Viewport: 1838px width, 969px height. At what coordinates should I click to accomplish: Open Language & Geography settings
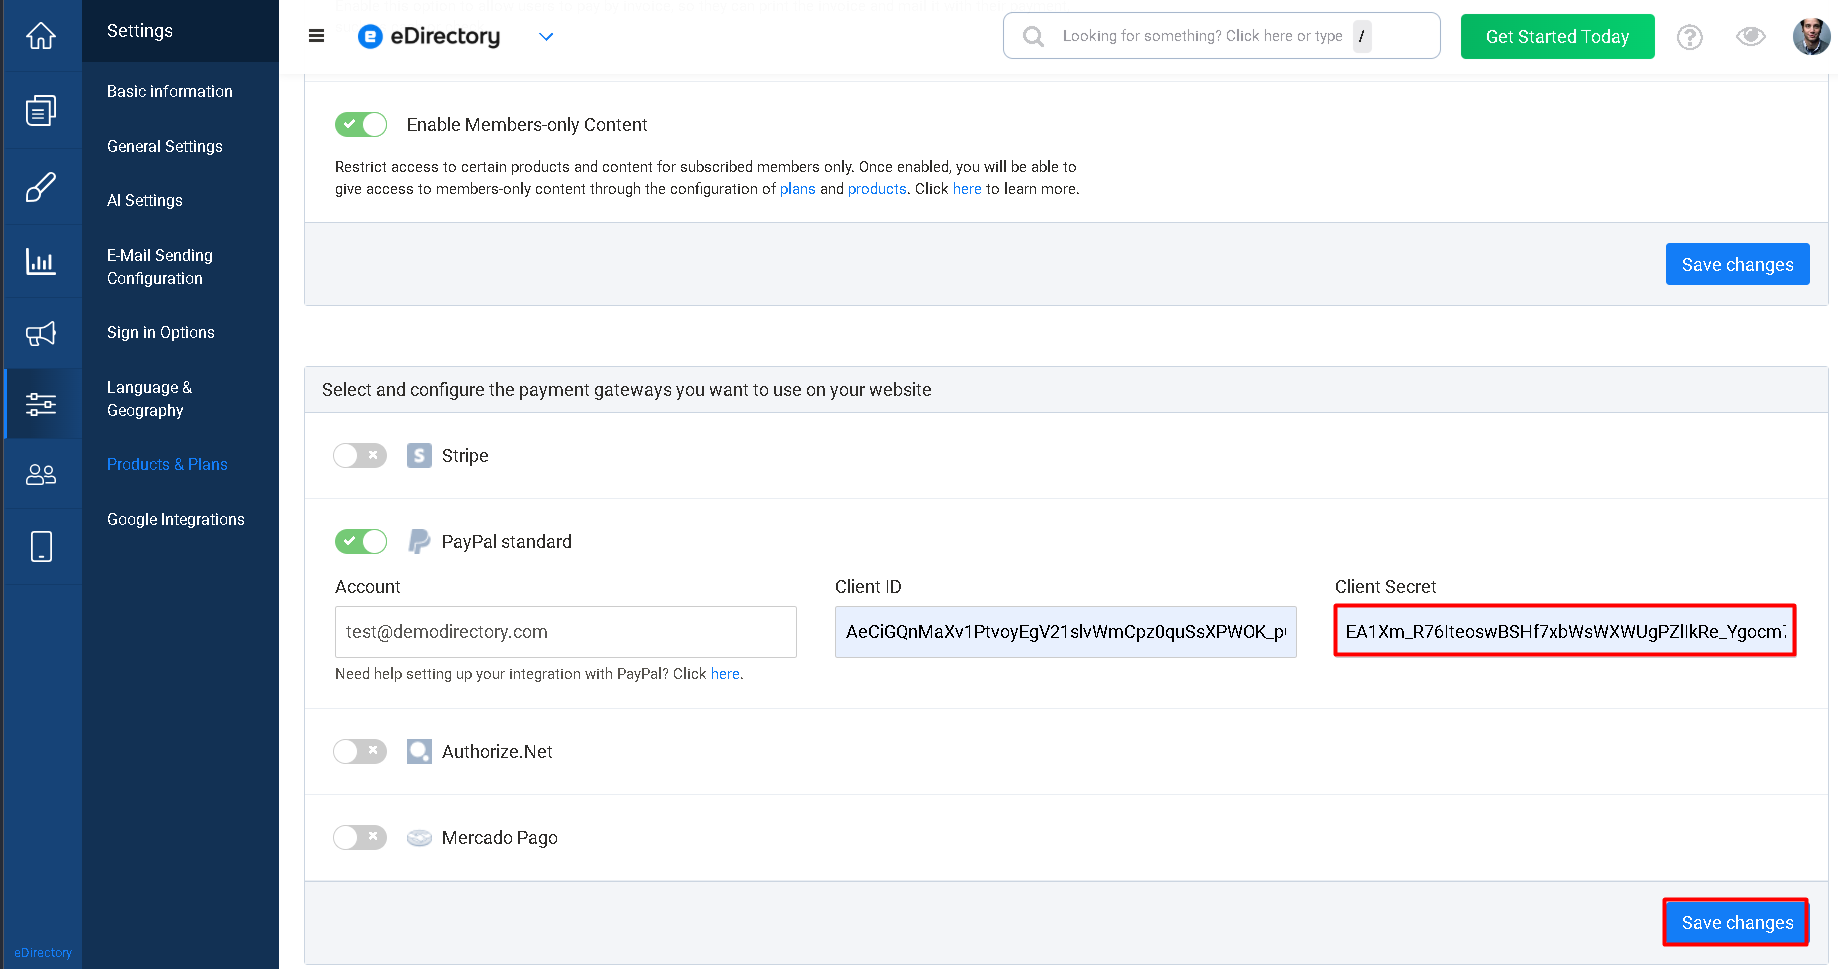150,399
